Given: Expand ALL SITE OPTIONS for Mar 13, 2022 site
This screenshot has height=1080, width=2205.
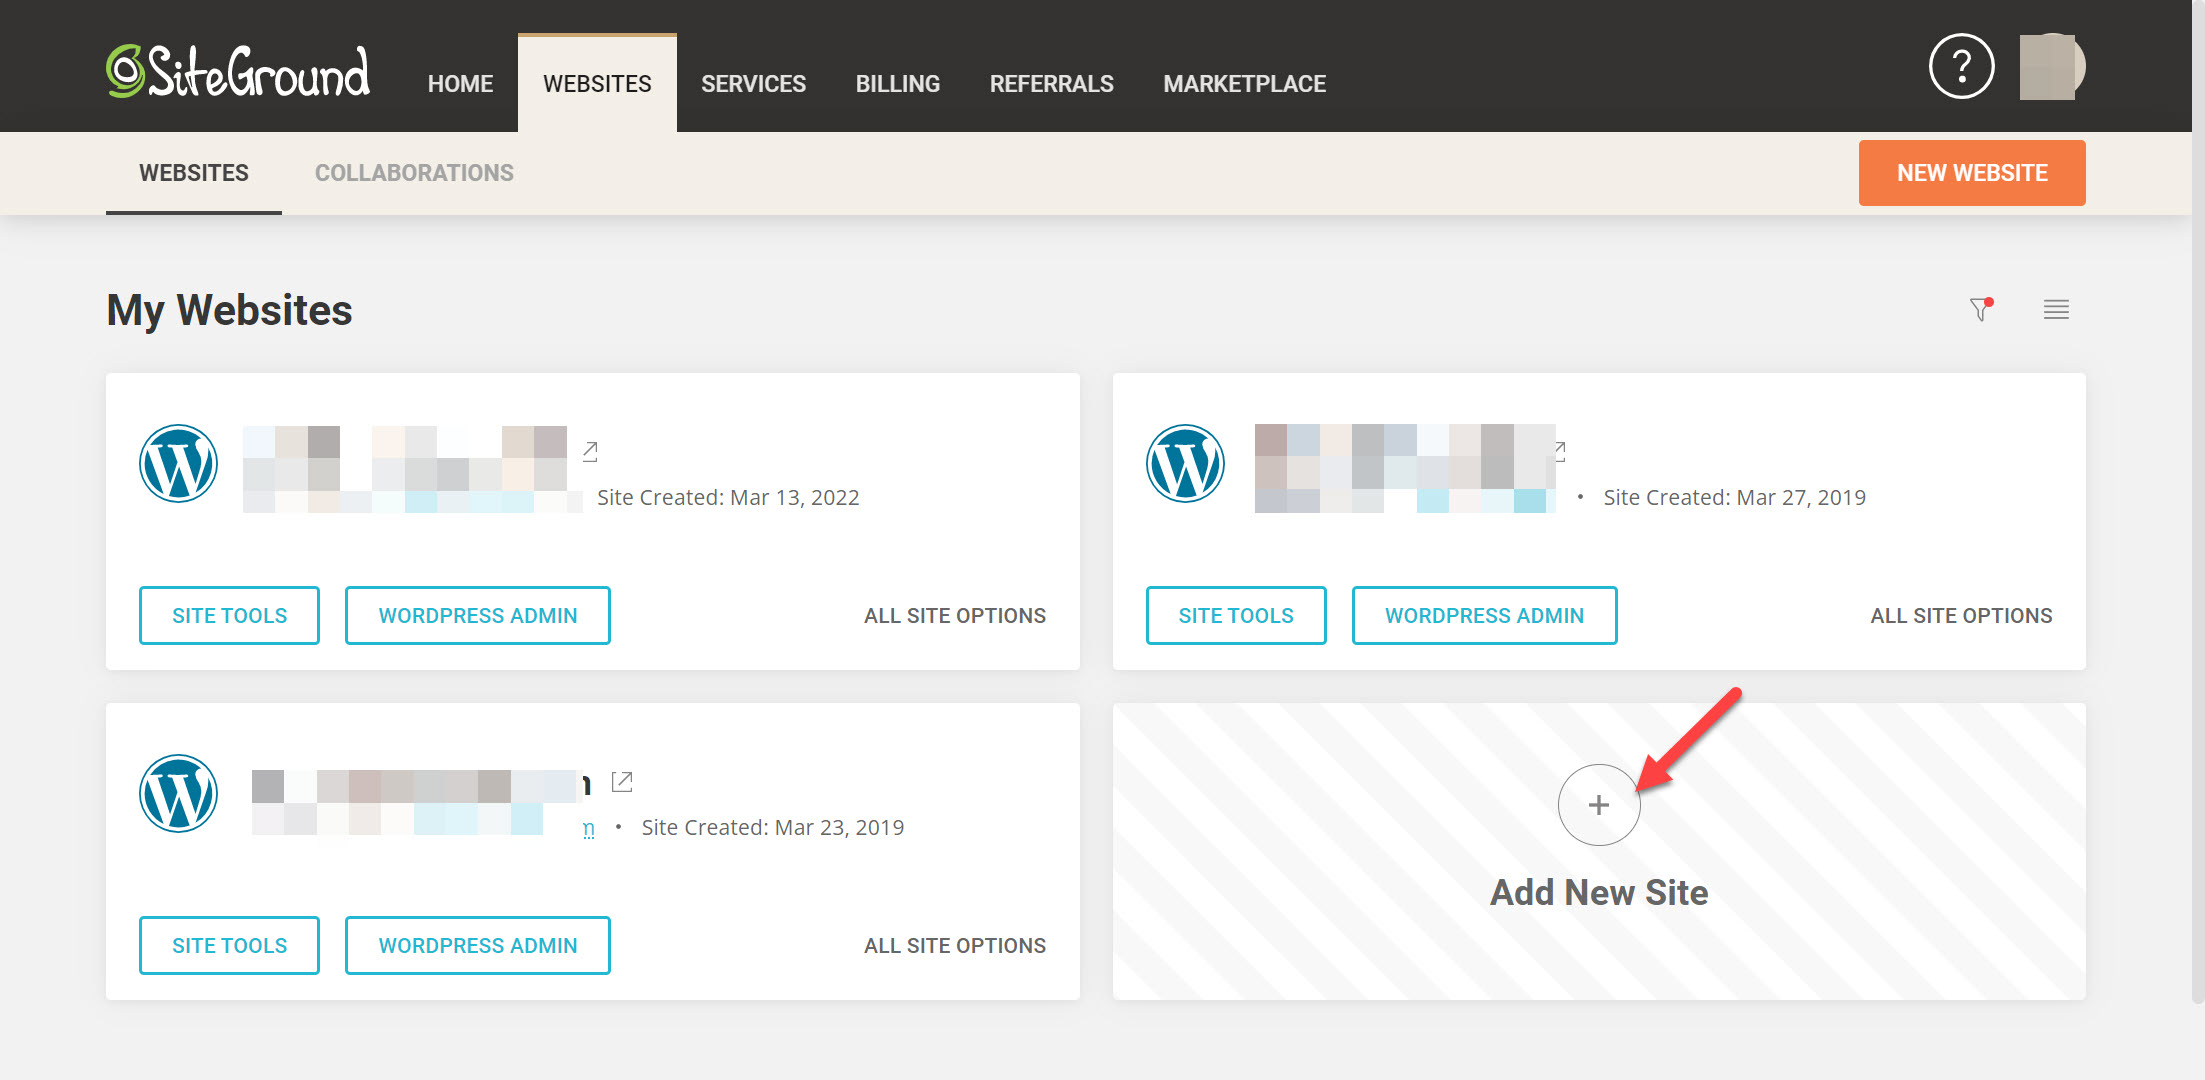Looking at the screenshot, I should (955, 616).
